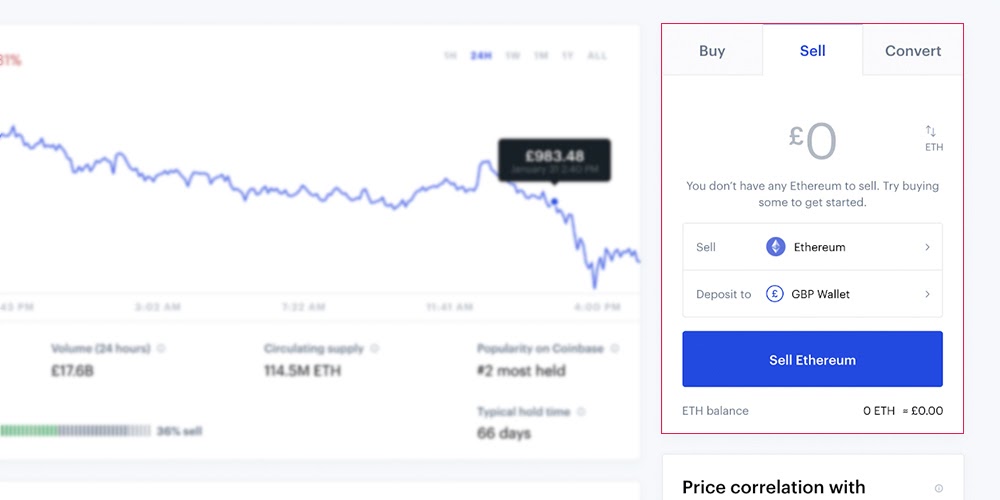1000x500 pixels.
Task: Select the 24H chart range
Action: point(481,56)
